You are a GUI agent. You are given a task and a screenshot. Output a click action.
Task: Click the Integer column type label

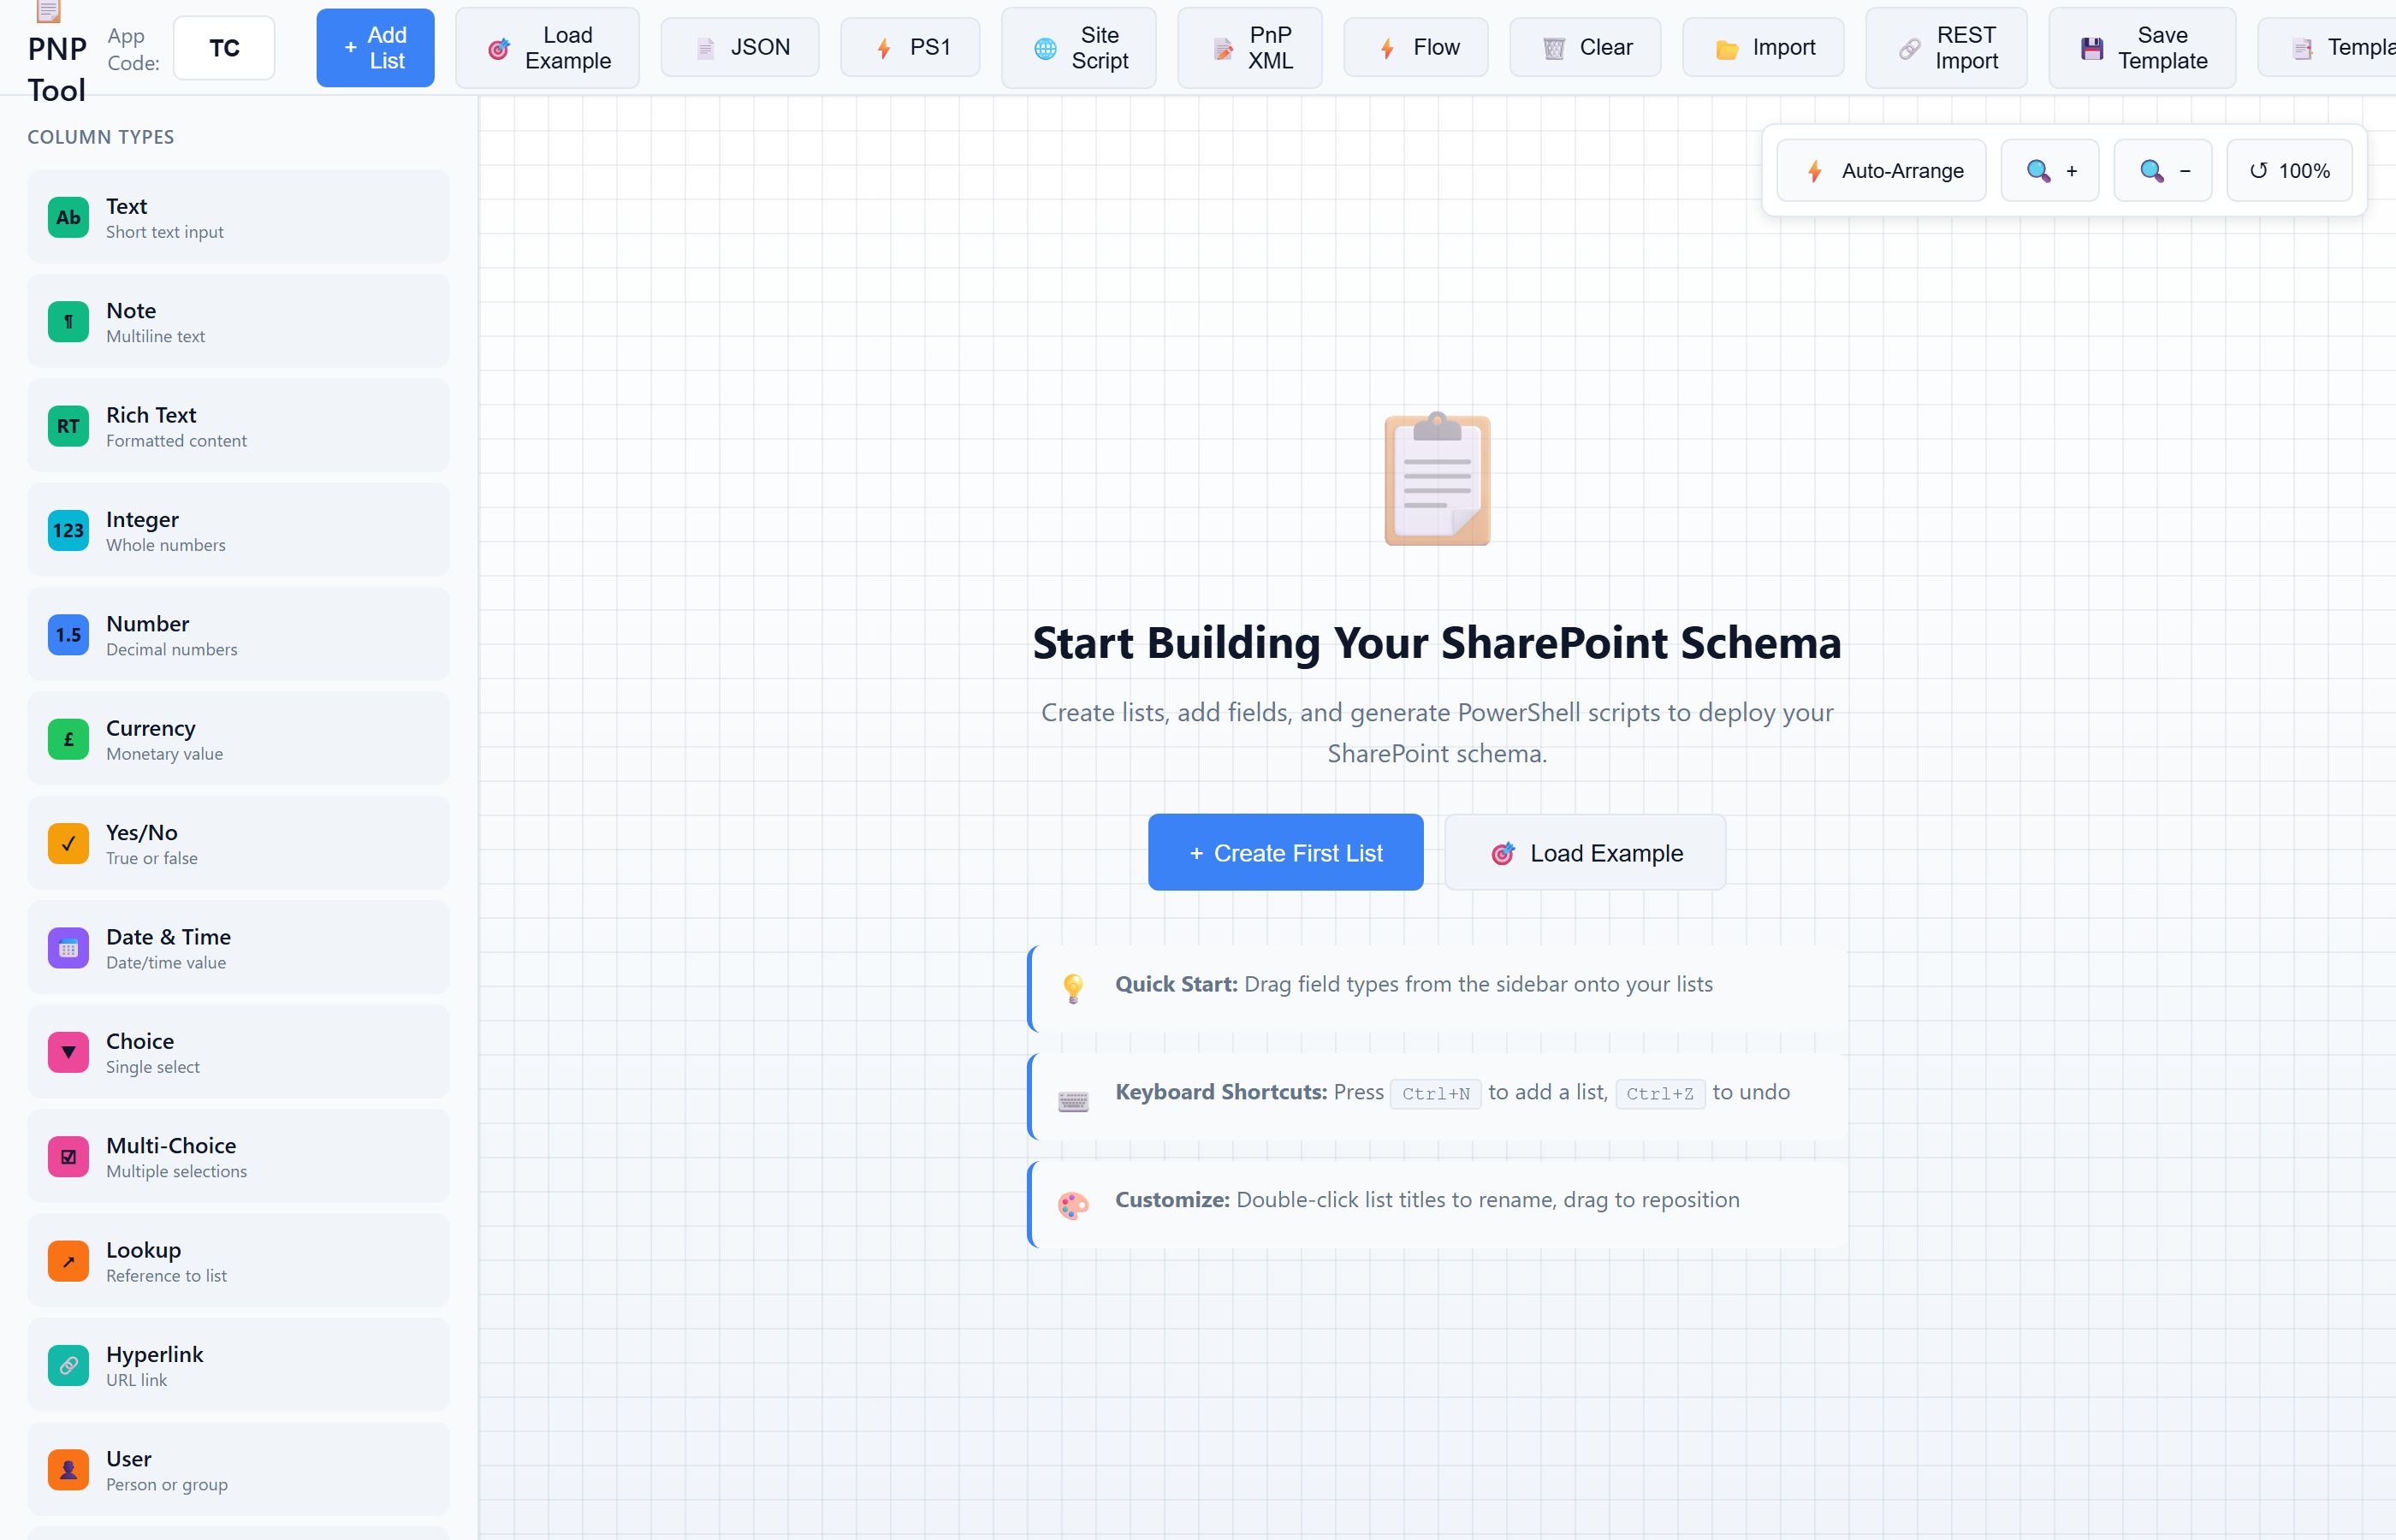coord(142,519)
